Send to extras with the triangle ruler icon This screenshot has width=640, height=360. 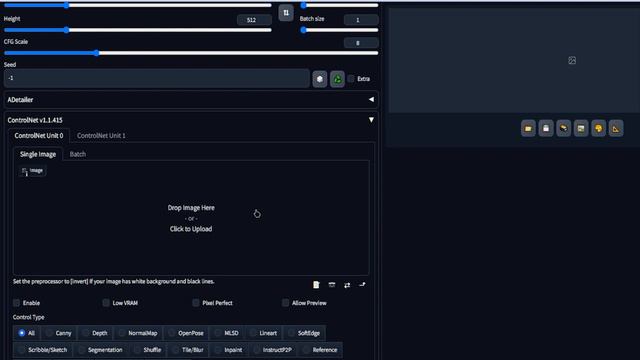tap(616, 129)
